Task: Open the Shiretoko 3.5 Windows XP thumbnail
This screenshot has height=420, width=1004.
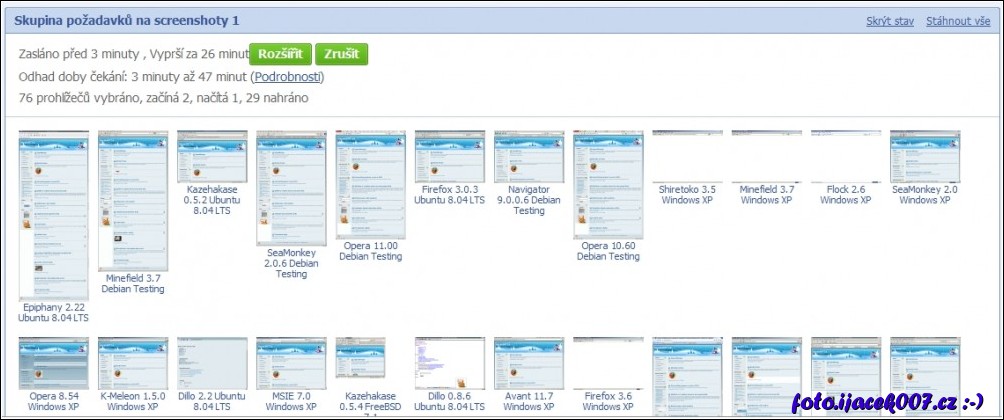Action: [687, 156]
